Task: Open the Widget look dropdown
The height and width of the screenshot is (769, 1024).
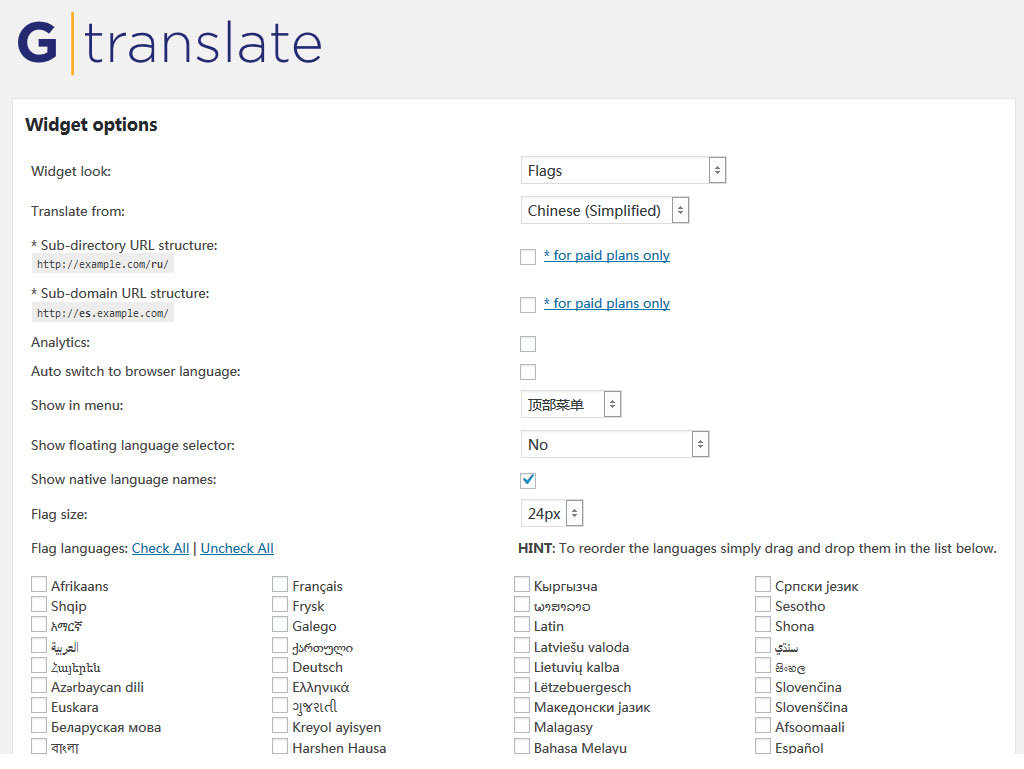Action: coord(623,170)
